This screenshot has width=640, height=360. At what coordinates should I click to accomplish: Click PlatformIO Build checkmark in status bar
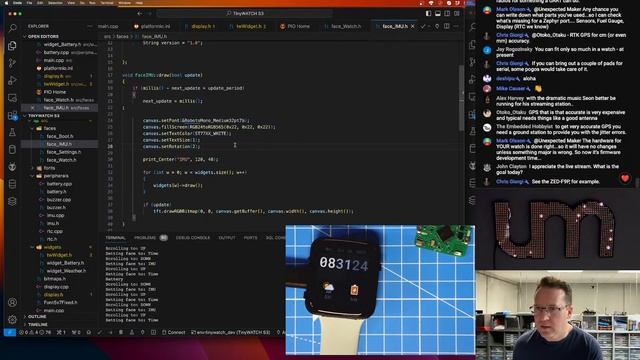[99, 332]
